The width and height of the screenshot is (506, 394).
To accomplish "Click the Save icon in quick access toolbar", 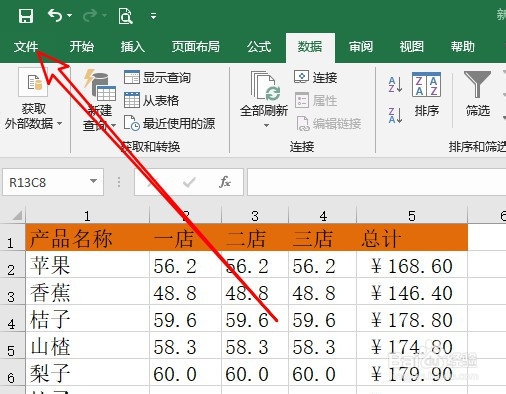I will [26, 16].
